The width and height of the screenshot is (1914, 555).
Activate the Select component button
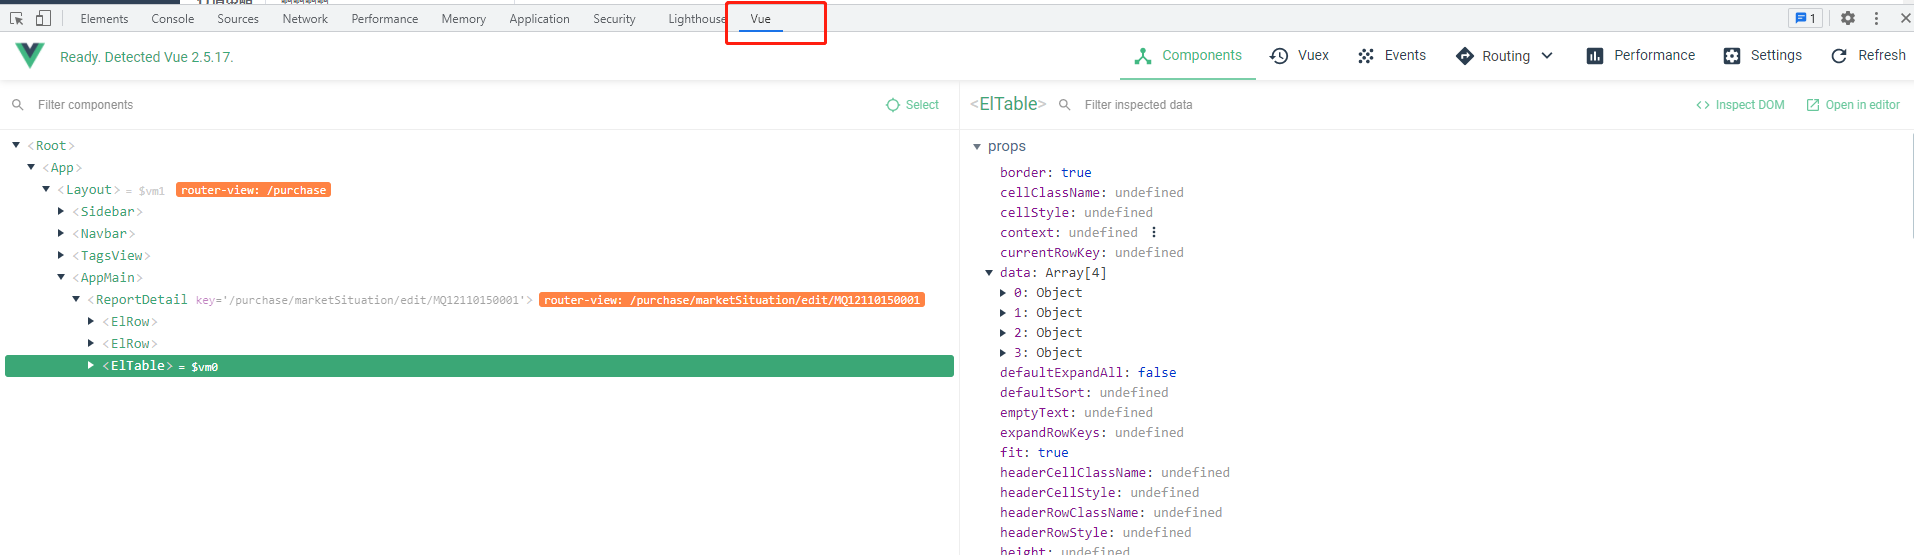[x=912, y=105]
